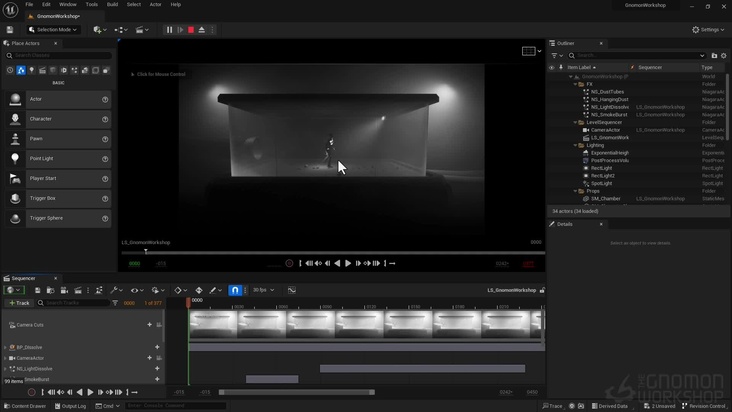
Task: Toggle the auto-key diamond in Sequencer
Action: 199,290
